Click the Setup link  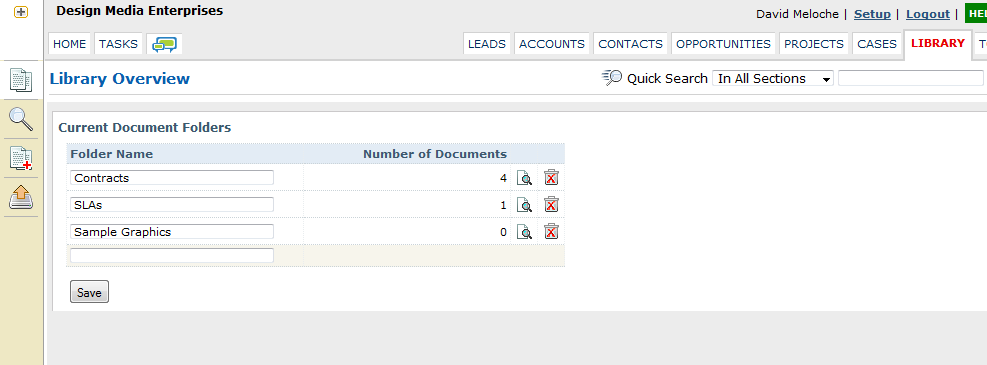pyautogui.click(x=872, y=14)
